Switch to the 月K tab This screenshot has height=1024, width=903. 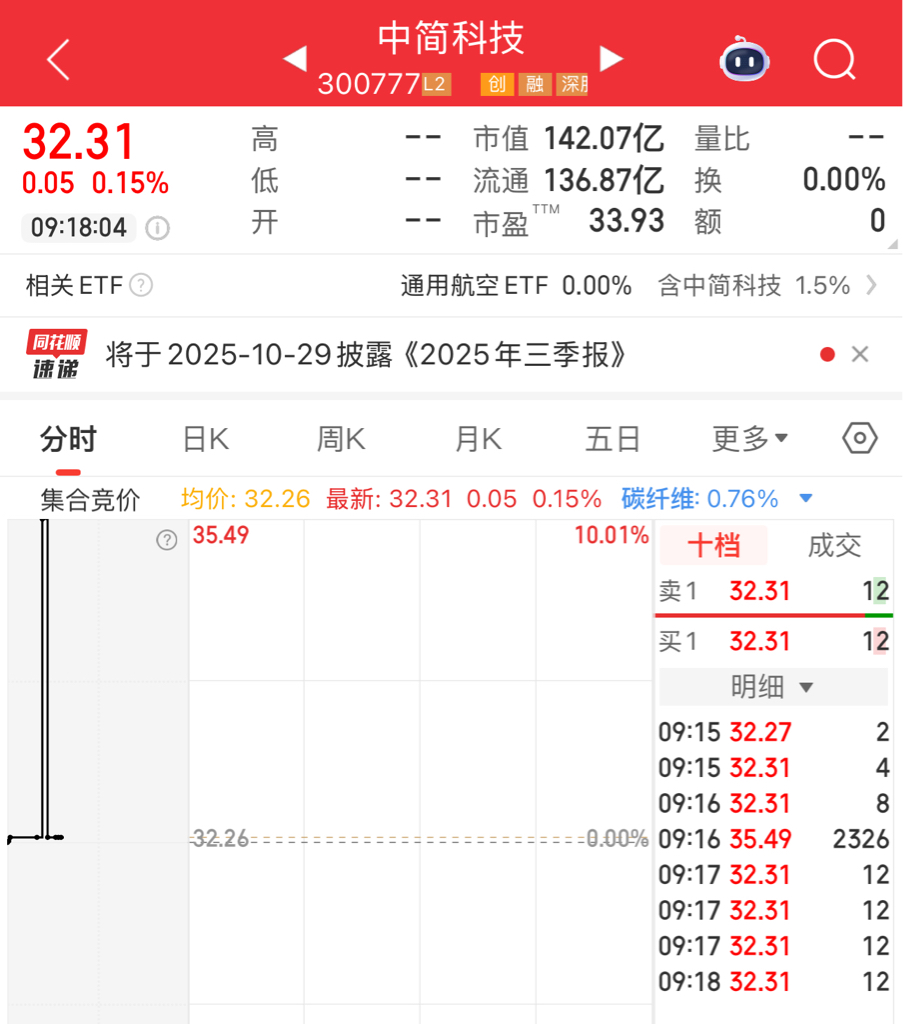478,439
